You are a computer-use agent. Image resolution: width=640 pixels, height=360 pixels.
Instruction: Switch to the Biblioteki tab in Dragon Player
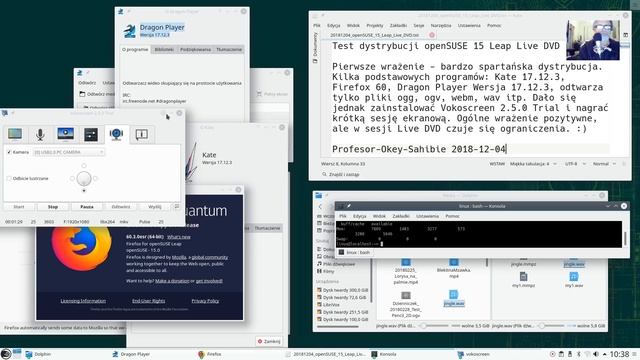(x=164, y=49)
